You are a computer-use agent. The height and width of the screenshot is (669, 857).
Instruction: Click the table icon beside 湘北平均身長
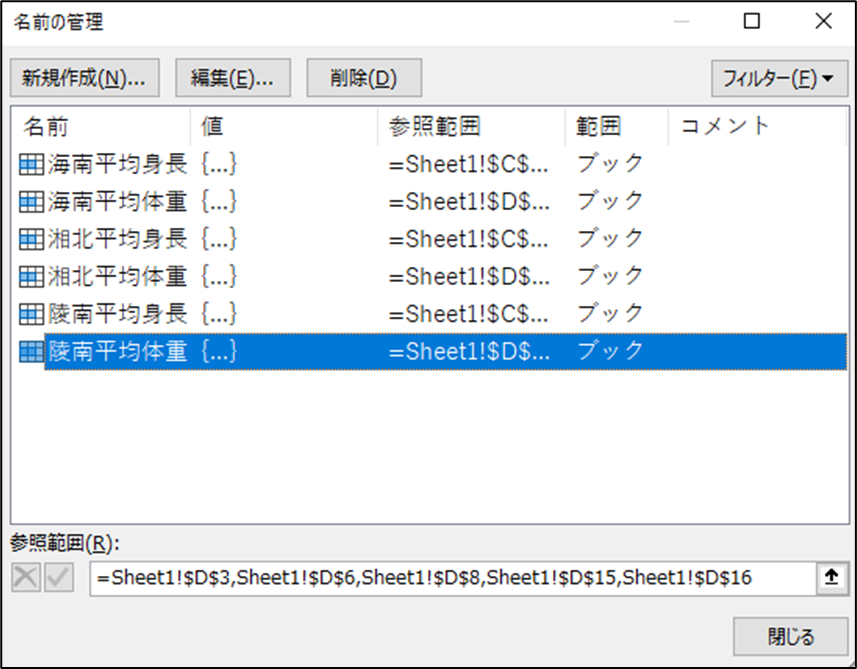coord(31,239)
